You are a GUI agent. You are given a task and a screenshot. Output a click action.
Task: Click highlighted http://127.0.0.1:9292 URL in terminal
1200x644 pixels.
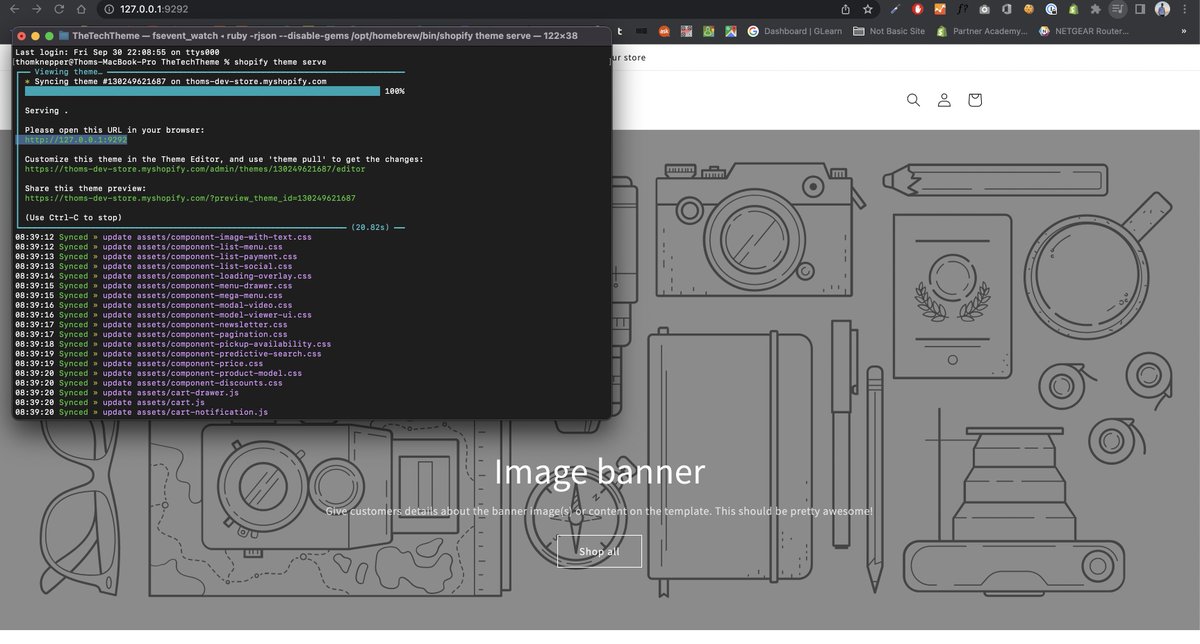[x=76, y=140]
